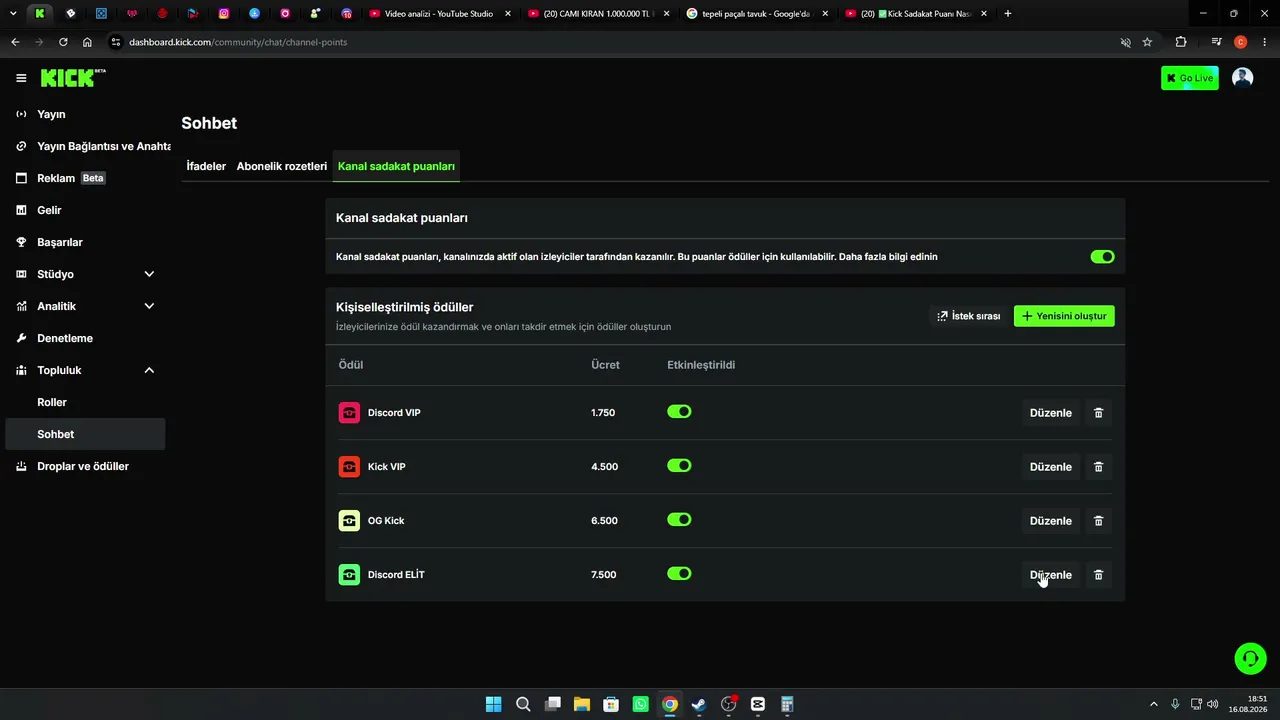Click the OG Kick reward icon
This screenshot has width=1280, height=720.
pyautogui.click(x=349, y=521)
